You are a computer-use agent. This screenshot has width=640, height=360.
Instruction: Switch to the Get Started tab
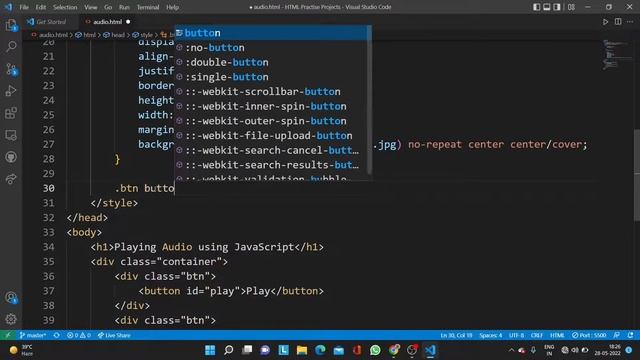(50, 22)
